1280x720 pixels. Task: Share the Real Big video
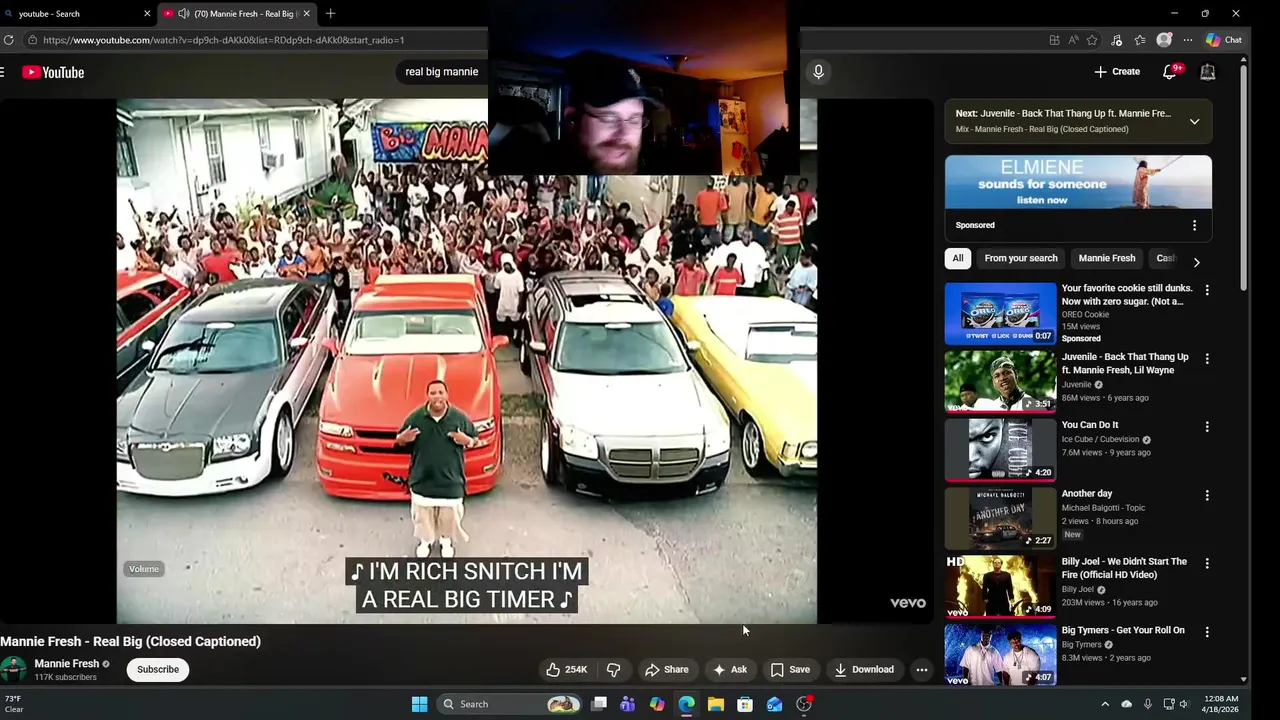[x=667, y=669]
